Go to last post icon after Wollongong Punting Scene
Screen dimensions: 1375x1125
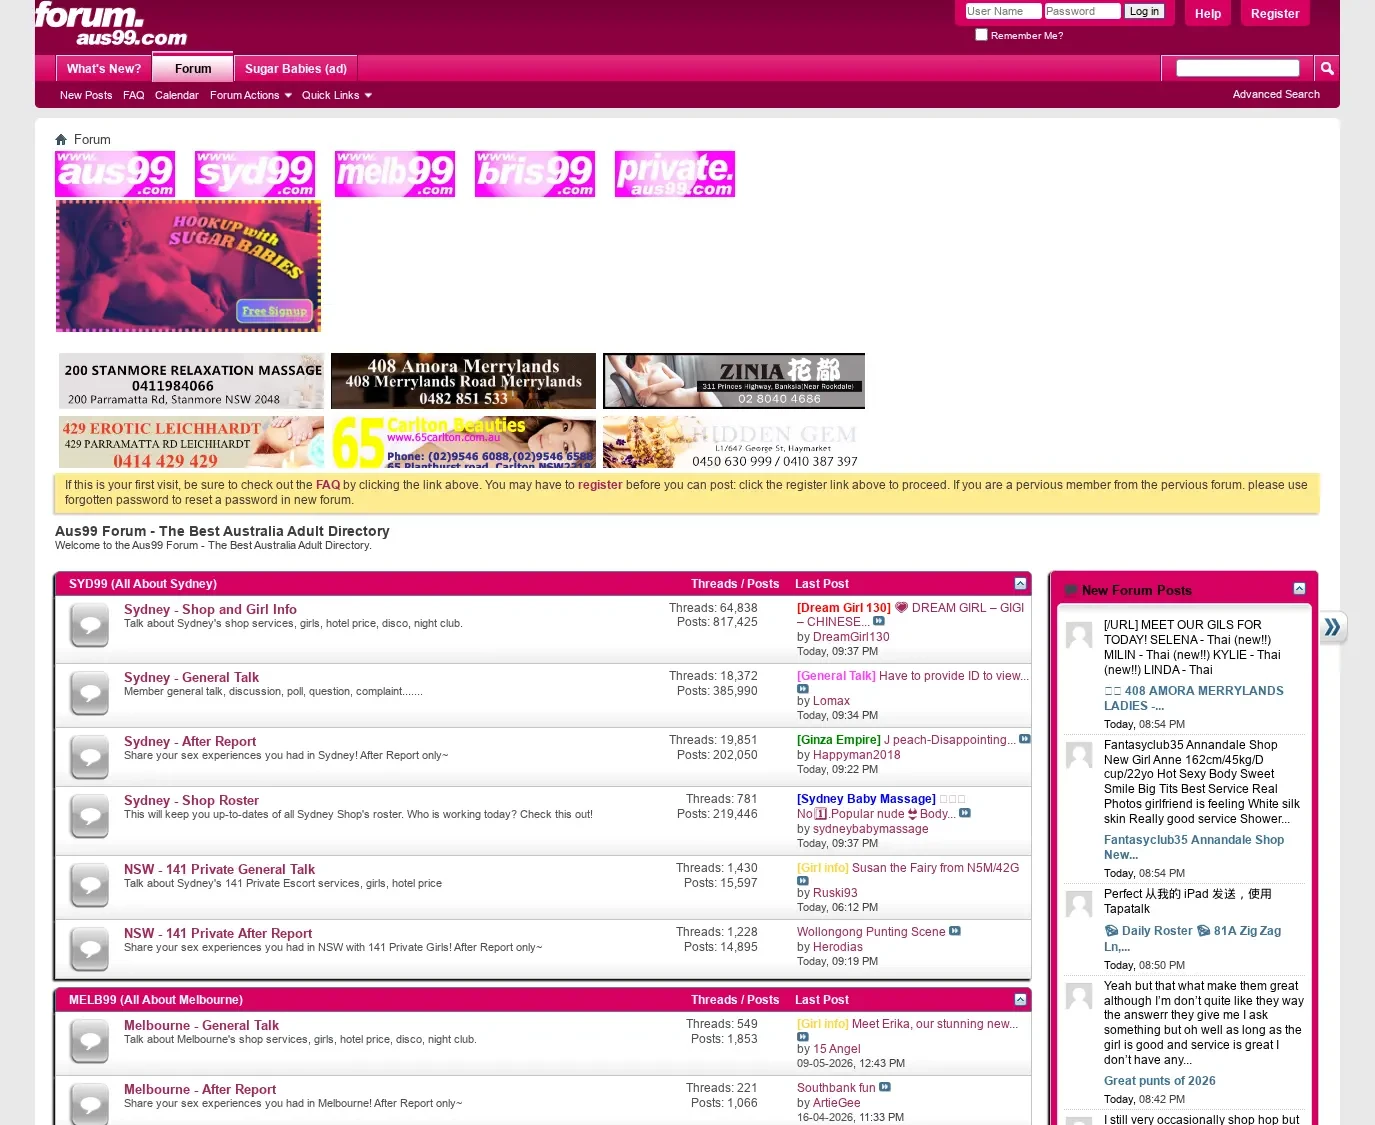click(955, 931)
